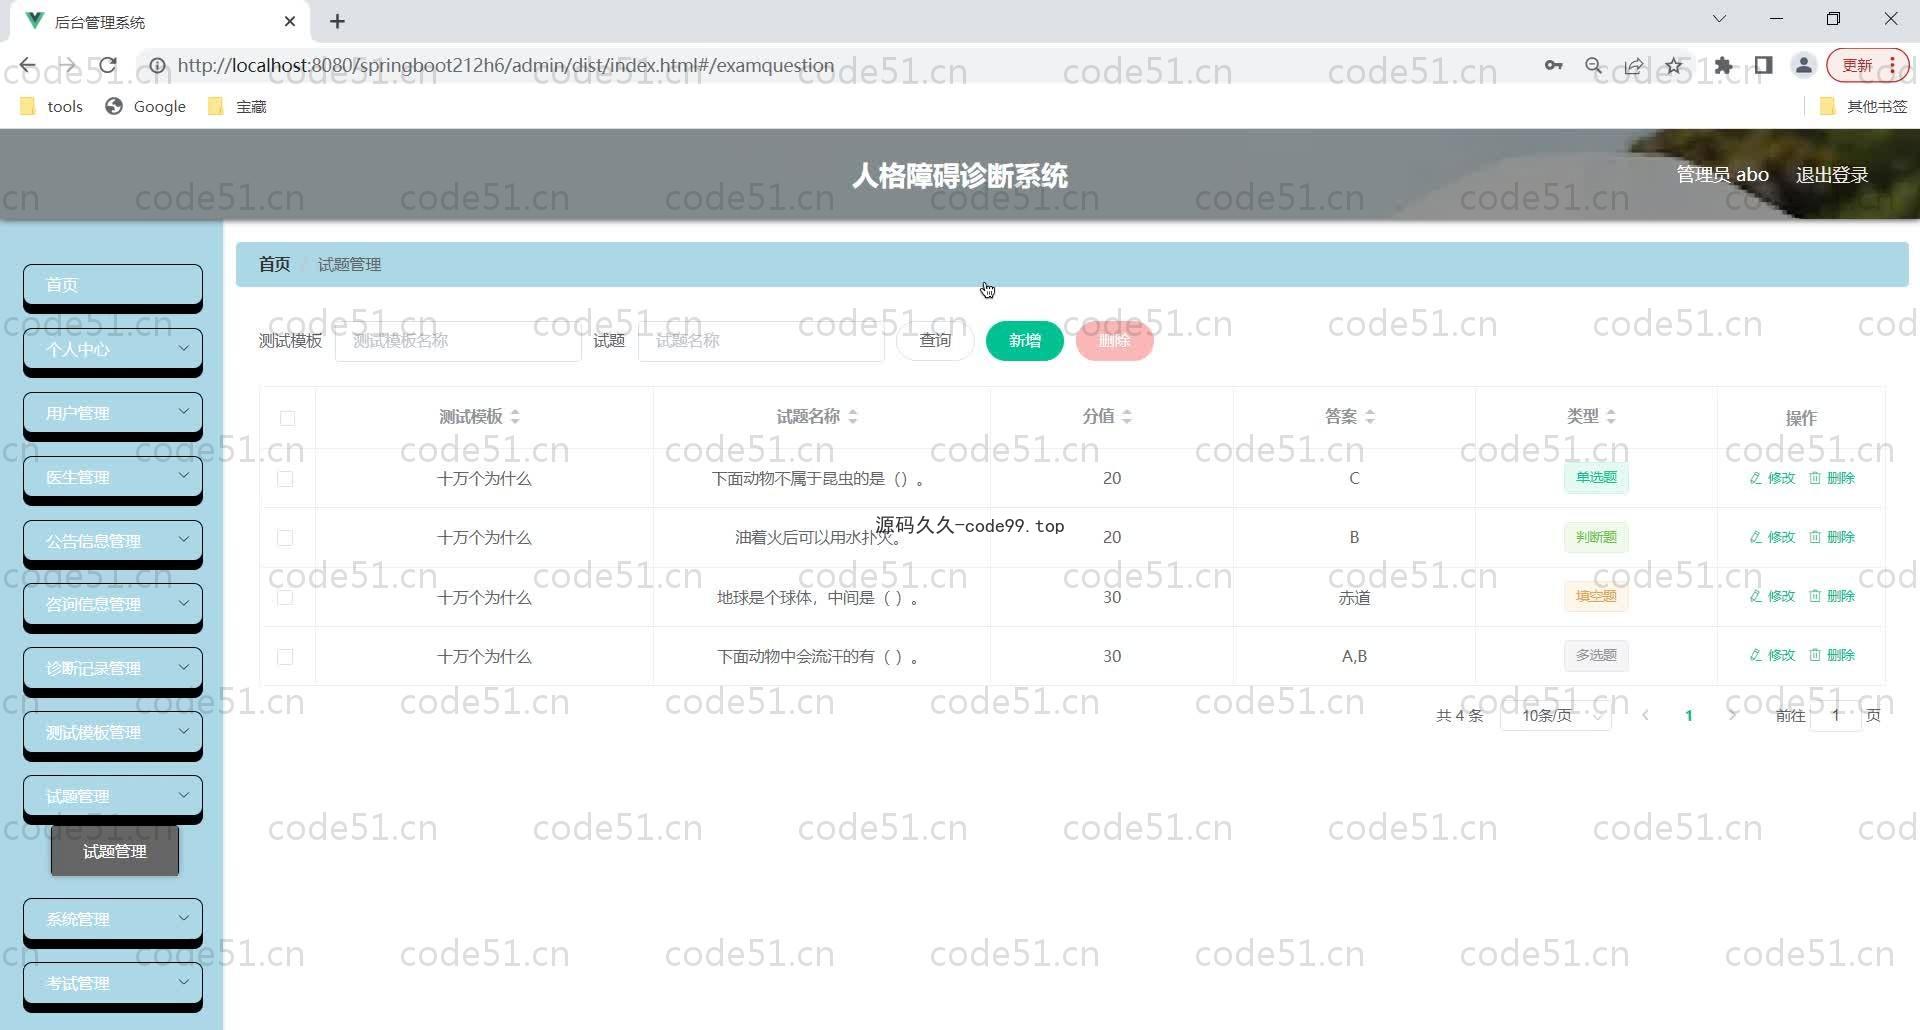1920x1030 pixels.
Task: Delete the 油着火后可以用水扑灭 question row
Action: (1831, 537)
